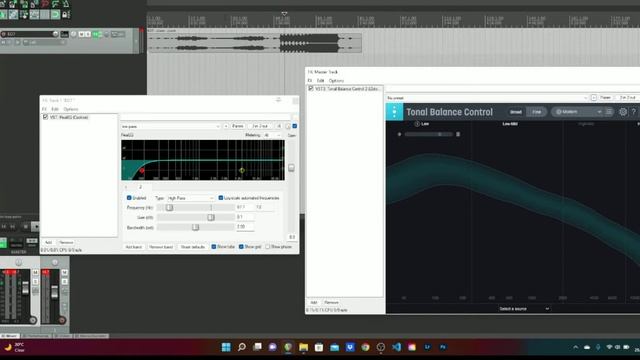Click the Remove band button
The height and width of the screenshot is (360, 640).
pos(161,247)
